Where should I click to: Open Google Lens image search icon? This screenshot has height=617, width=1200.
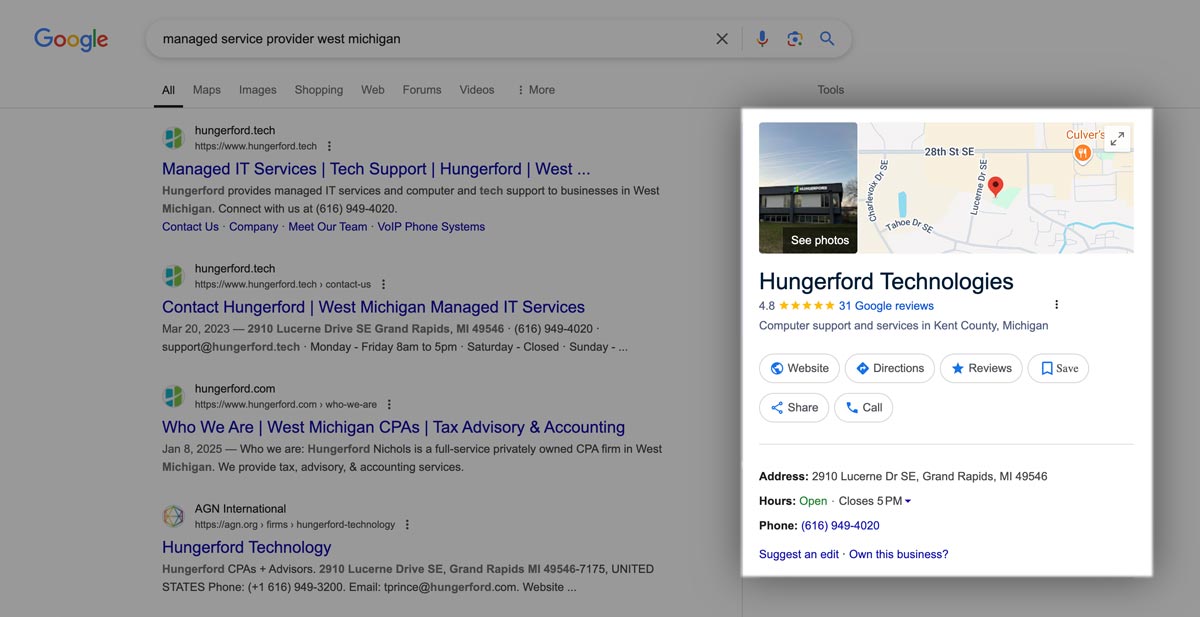[795, 39]
